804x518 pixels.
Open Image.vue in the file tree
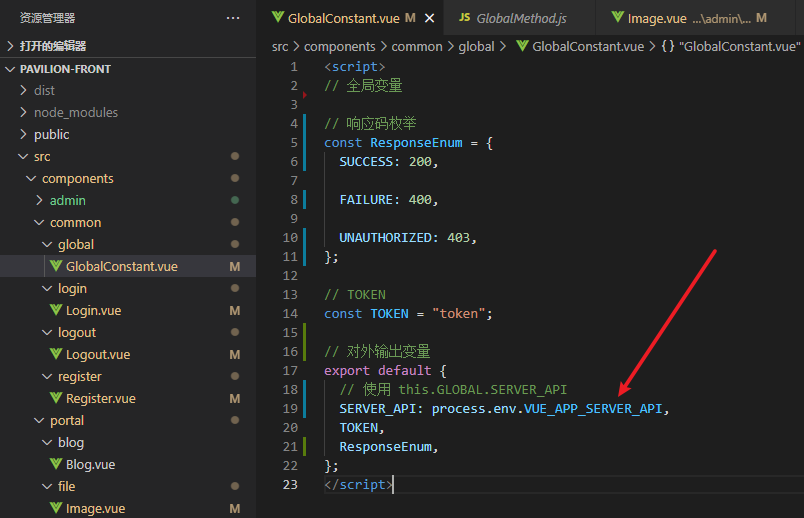click(128, 508)
